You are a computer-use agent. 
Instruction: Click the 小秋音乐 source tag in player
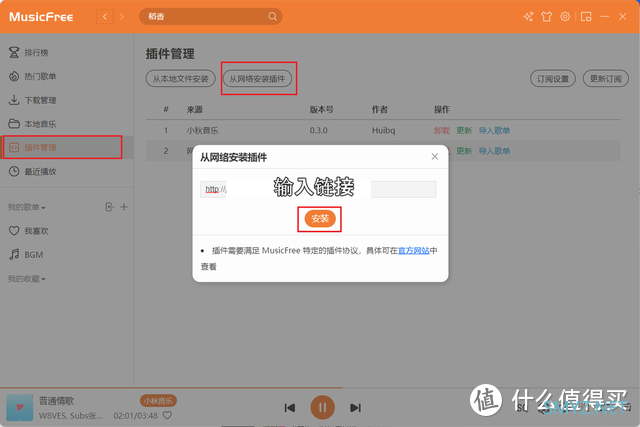[158, 401]
